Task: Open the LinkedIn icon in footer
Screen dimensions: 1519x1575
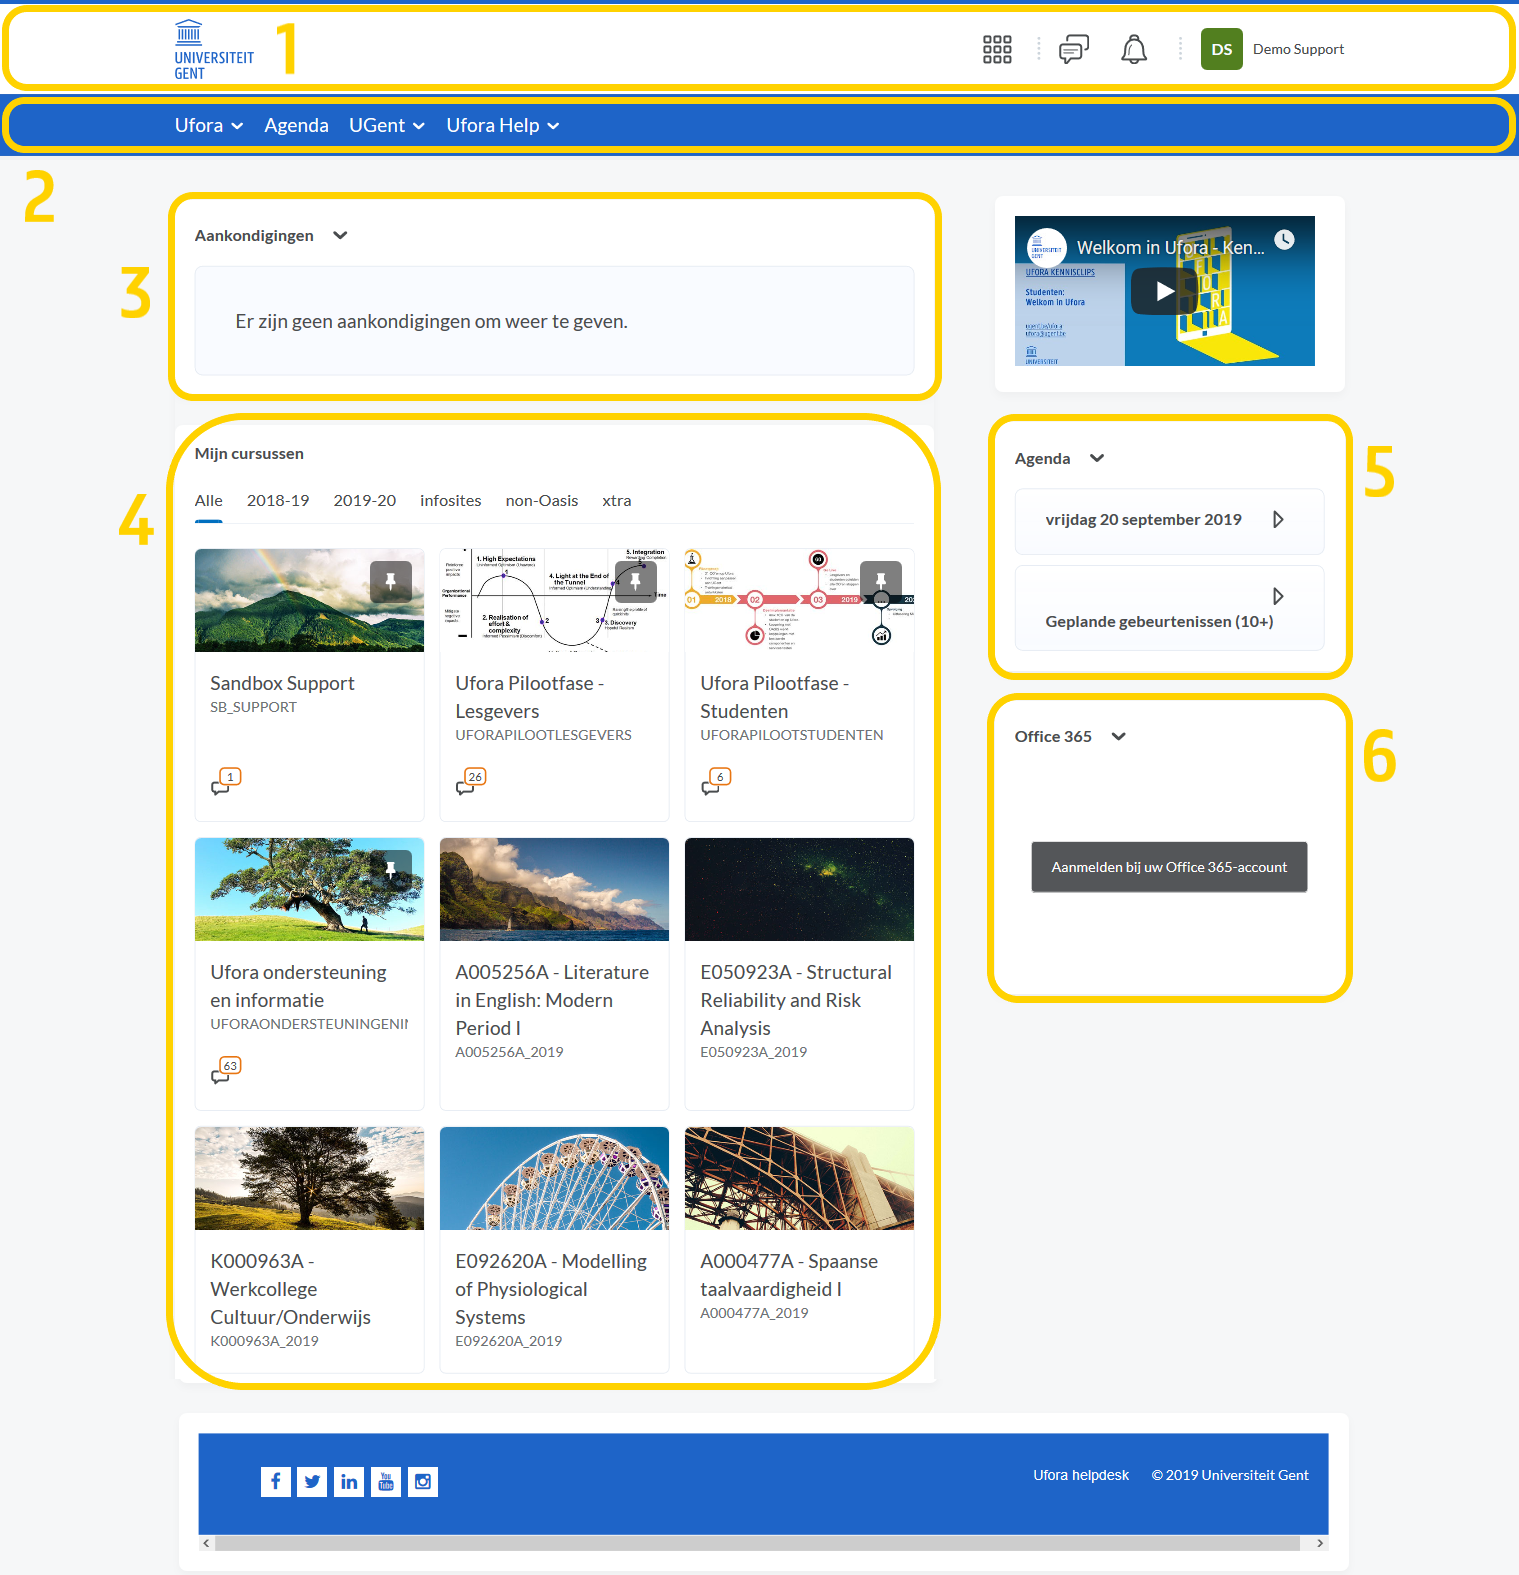Action: [x=349, y=1481]
